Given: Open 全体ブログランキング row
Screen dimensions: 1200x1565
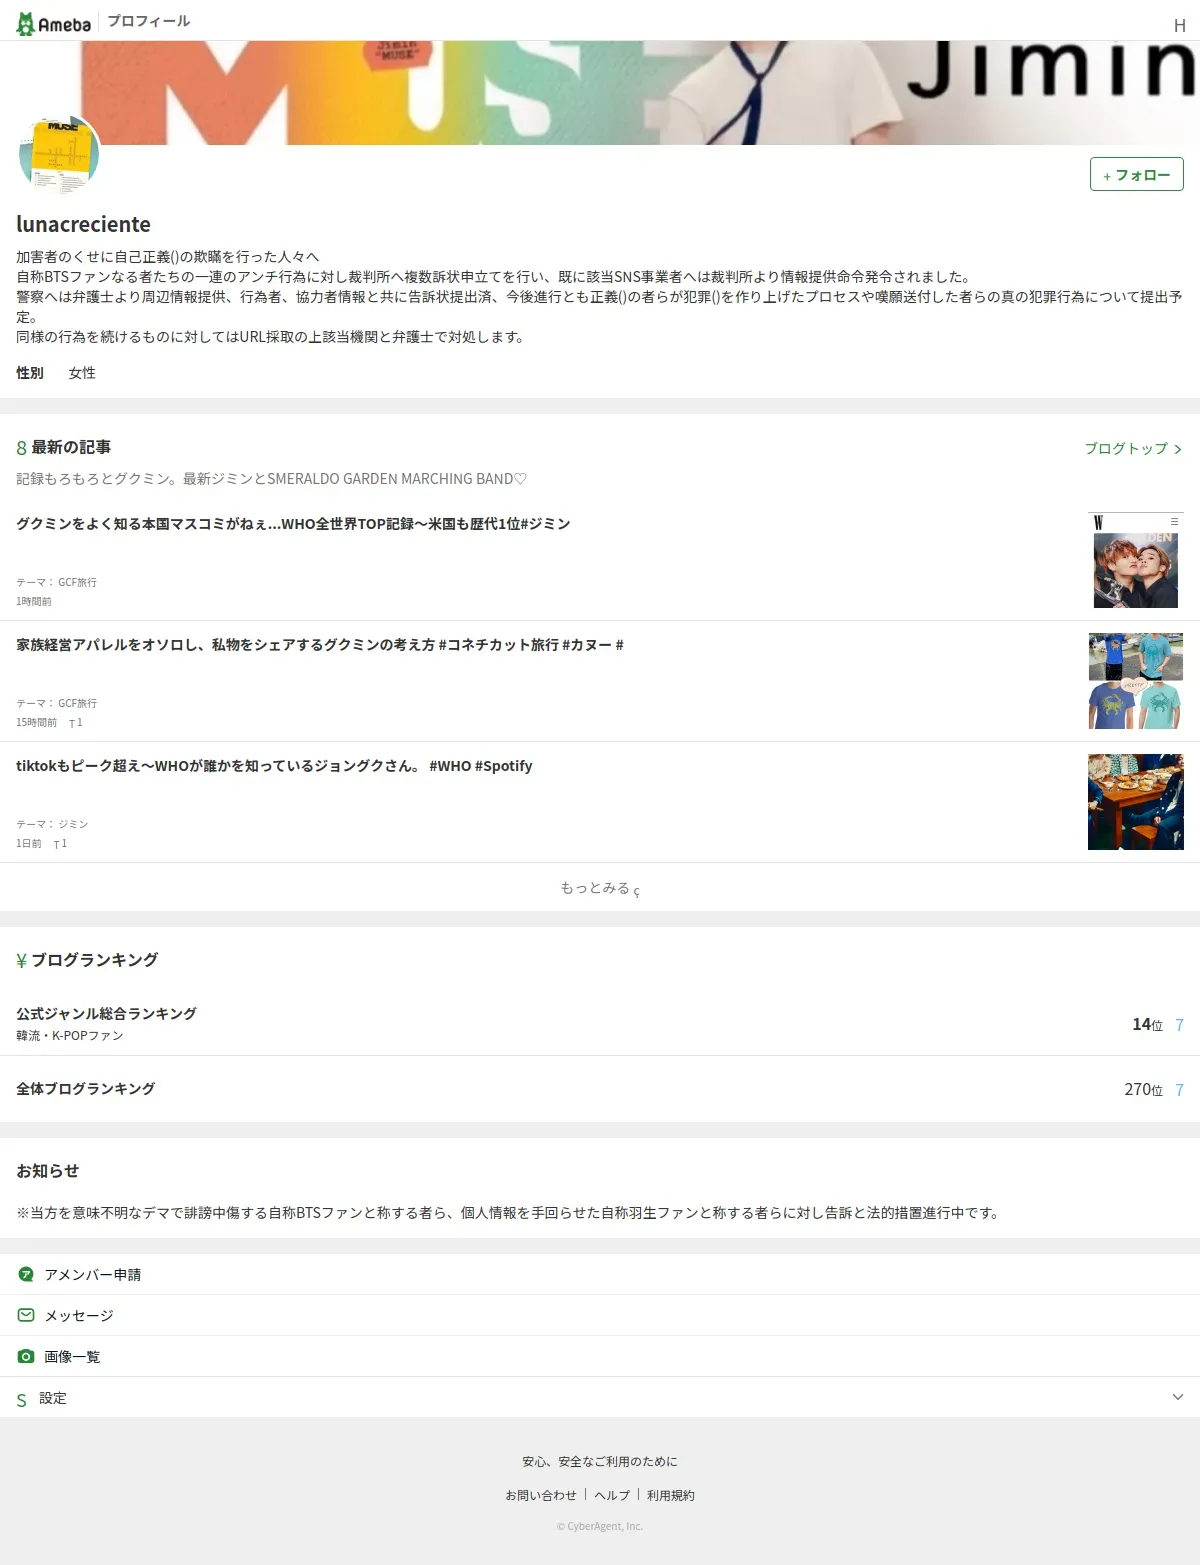Looking at the screenshot, I should [600, 1089].
